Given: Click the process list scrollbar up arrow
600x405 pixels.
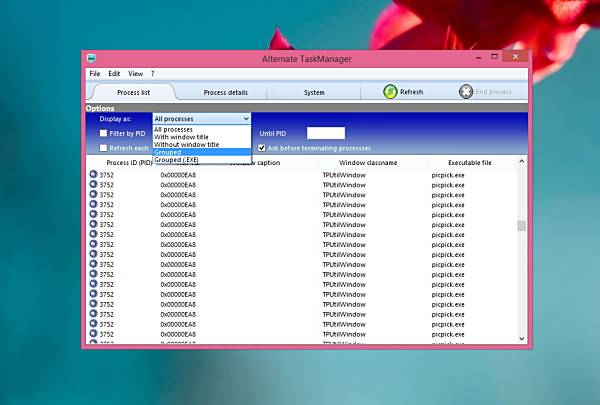Looking at the screenshot, I should click(x=522, y=162).
